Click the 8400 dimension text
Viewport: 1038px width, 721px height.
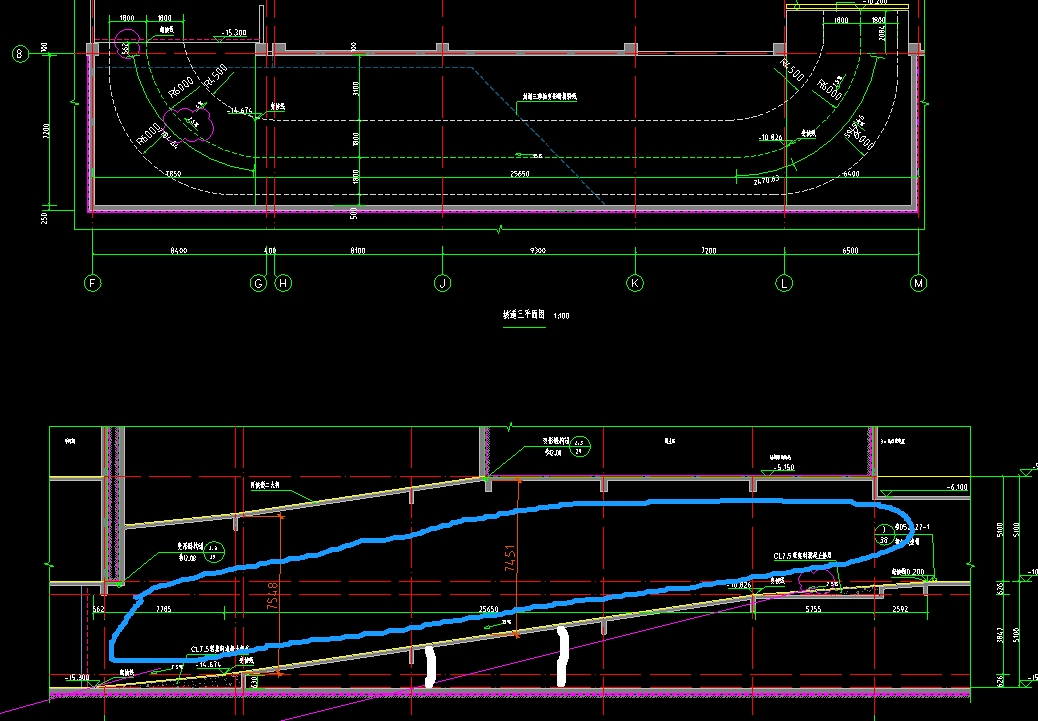pos(179,250)
